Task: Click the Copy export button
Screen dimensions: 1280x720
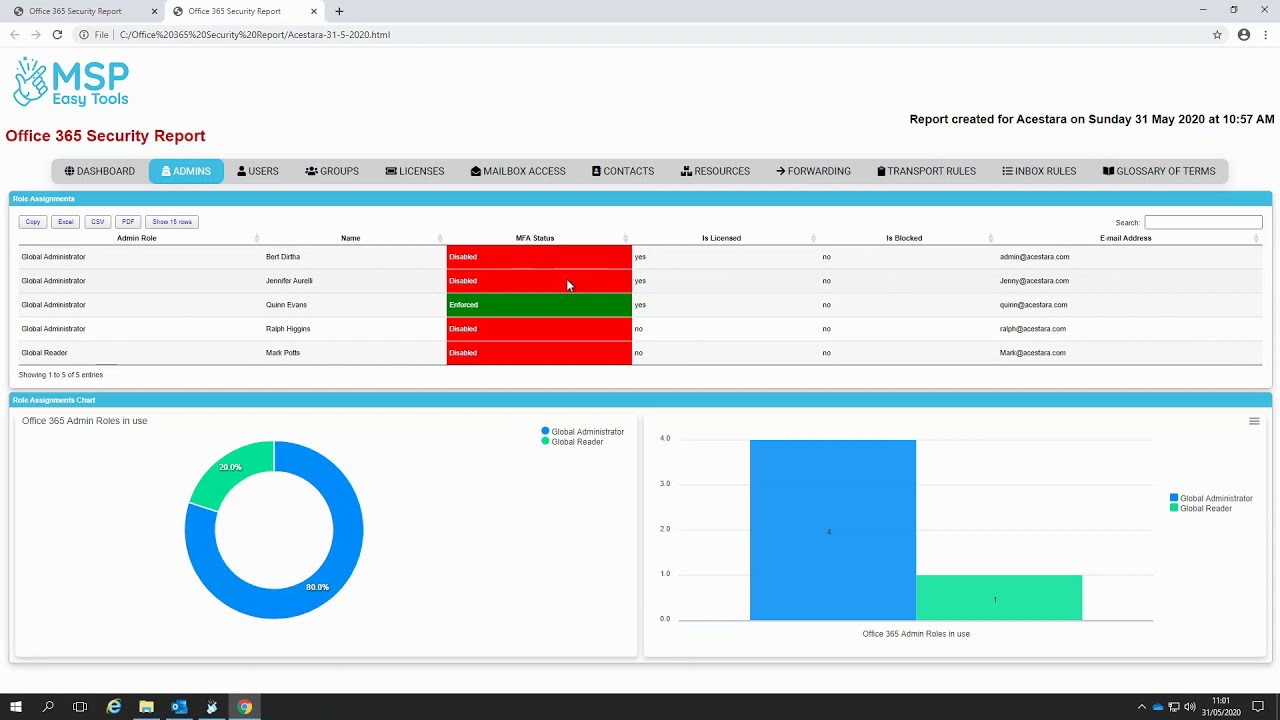Action: point(33,222)
